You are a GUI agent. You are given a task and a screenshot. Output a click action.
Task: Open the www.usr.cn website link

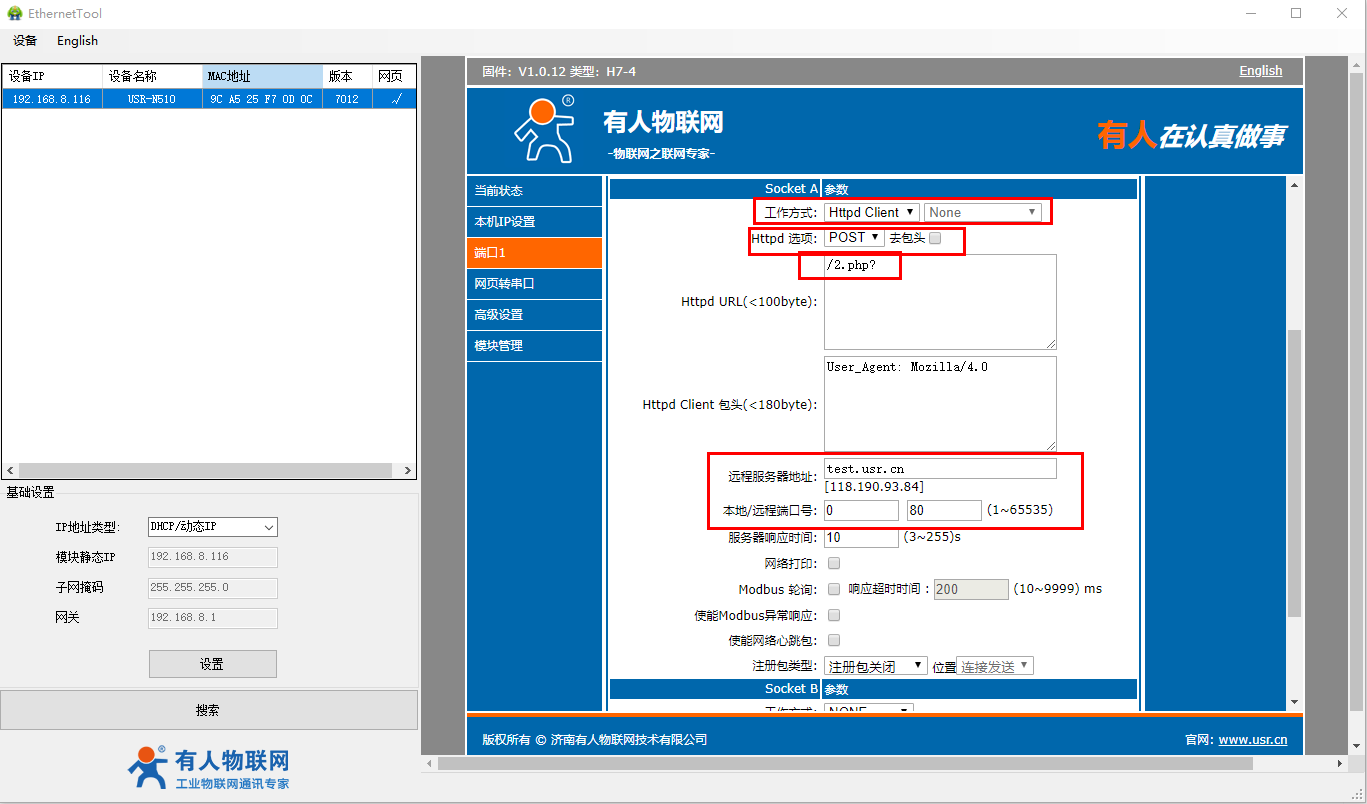pyautogui.click(x=1252, y=740)
